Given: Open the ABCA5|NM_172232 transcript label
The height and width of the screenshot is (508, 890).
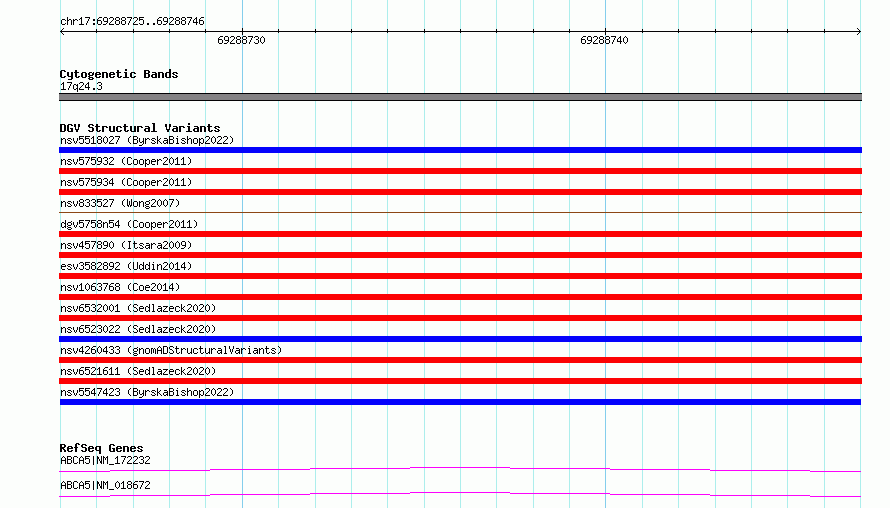Looking at the screenshot, I should pos(105,460).
